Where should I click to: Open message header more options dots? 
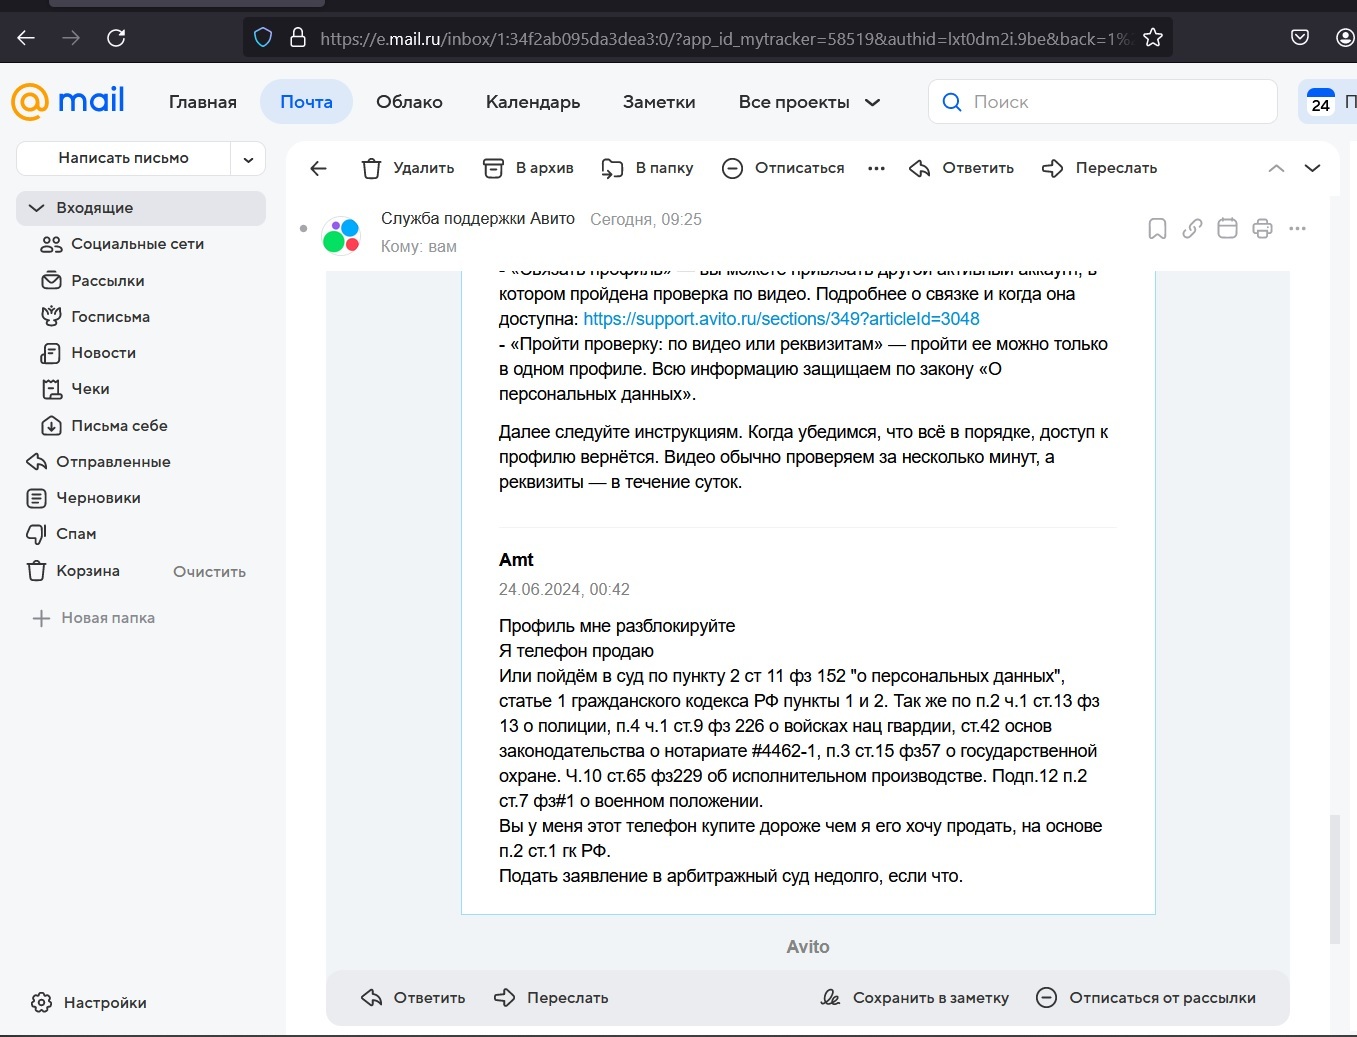(x=1298, y=229)
